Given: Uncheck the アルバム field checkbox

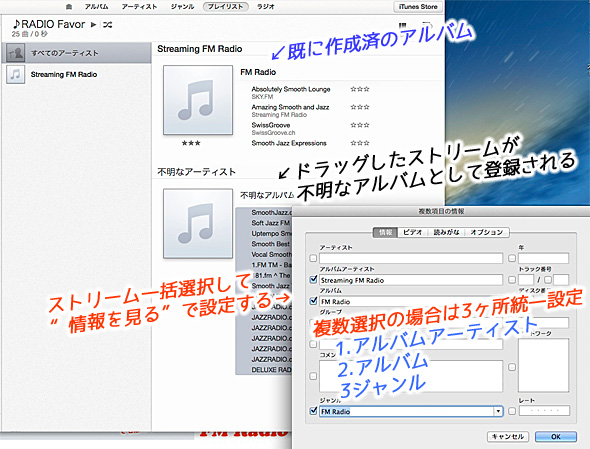Looking at the screenshot, I should click(313, 301).
